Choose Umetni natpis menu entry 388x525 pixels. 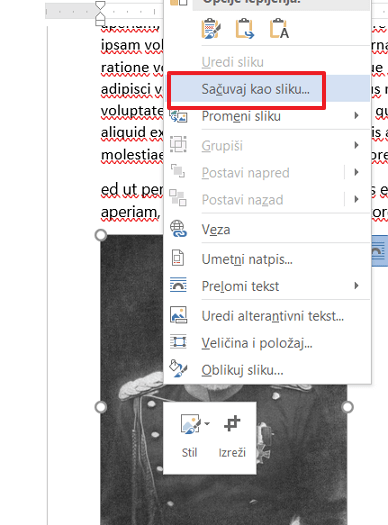pyautogui.click(x=268, y=259)
